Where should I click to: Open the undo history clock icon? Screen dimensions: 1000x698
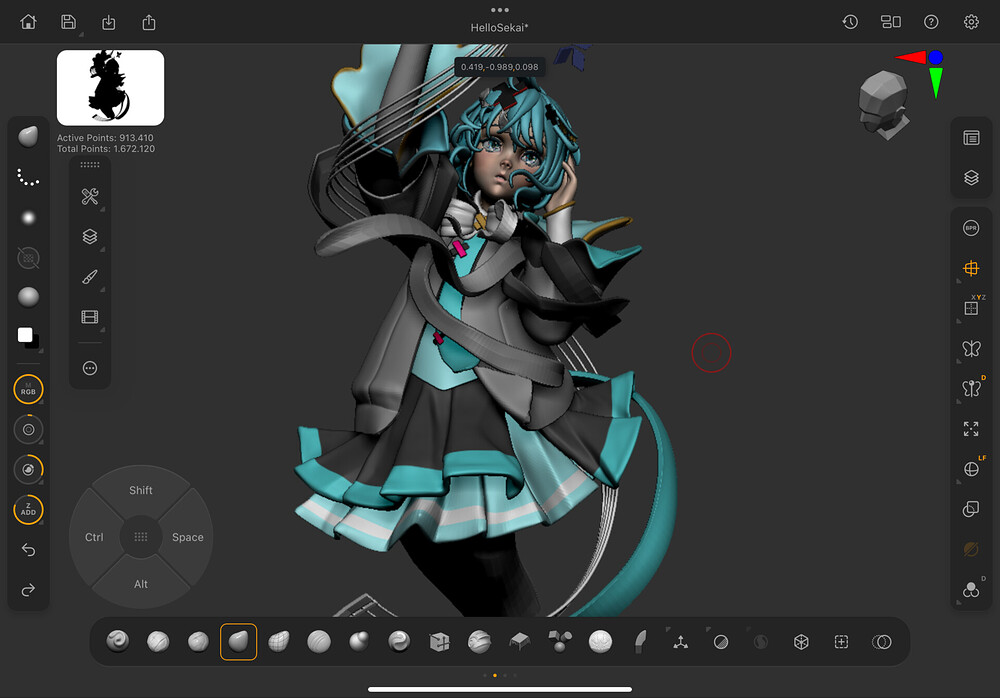point(850,22)
